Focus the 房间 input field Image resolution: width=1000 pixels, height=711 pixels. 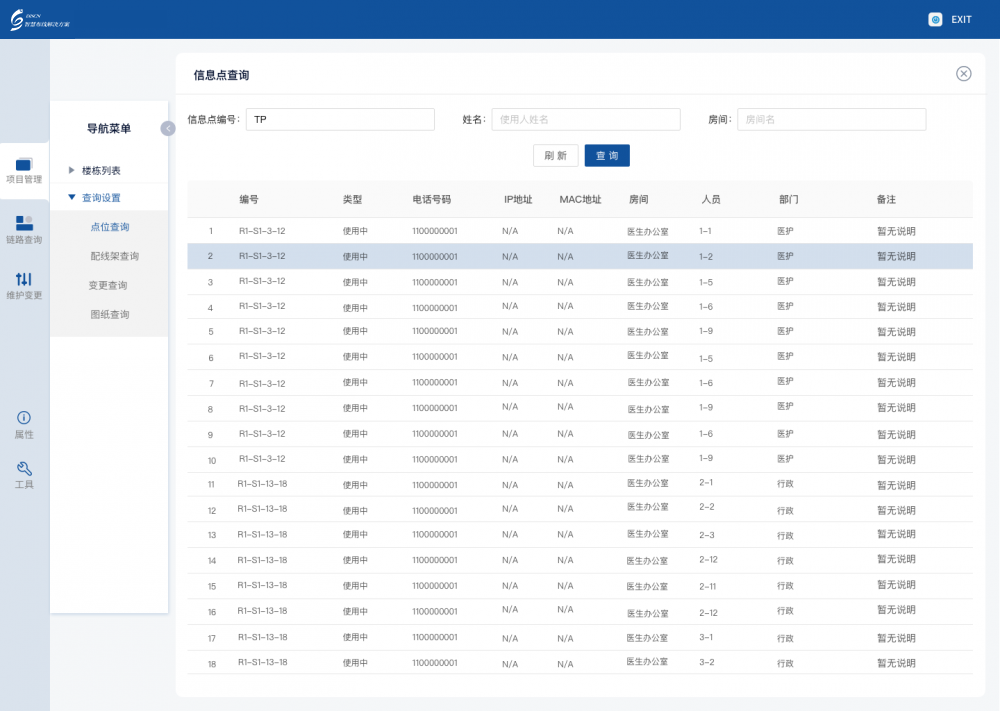(832, 119)
